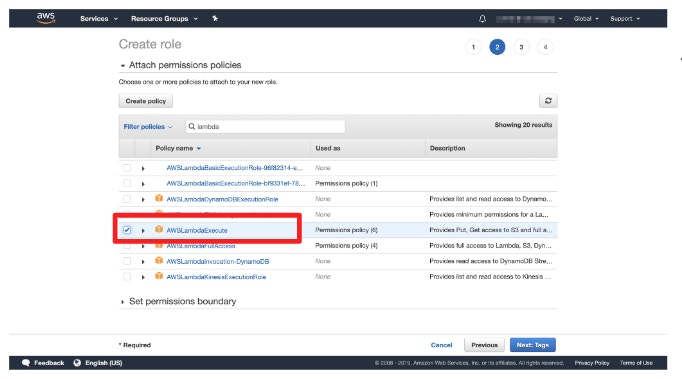Click the Feedback text in footer
682x379 pixels.
point(49,363)
